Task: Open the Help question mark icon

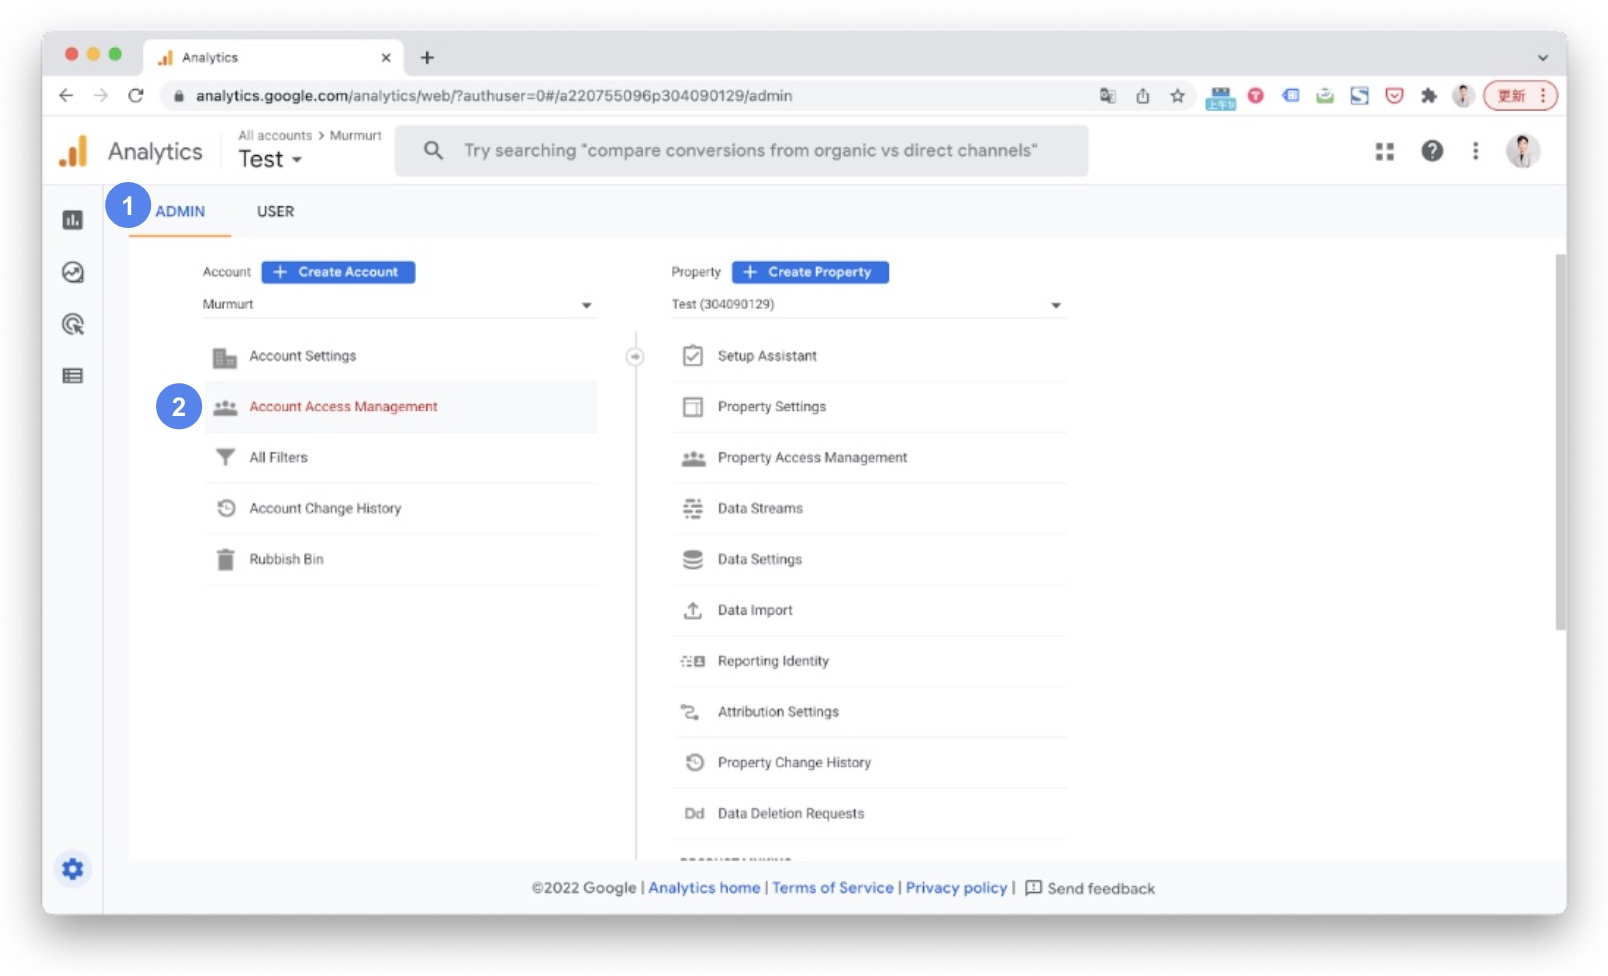Action: pos(1432,151)
